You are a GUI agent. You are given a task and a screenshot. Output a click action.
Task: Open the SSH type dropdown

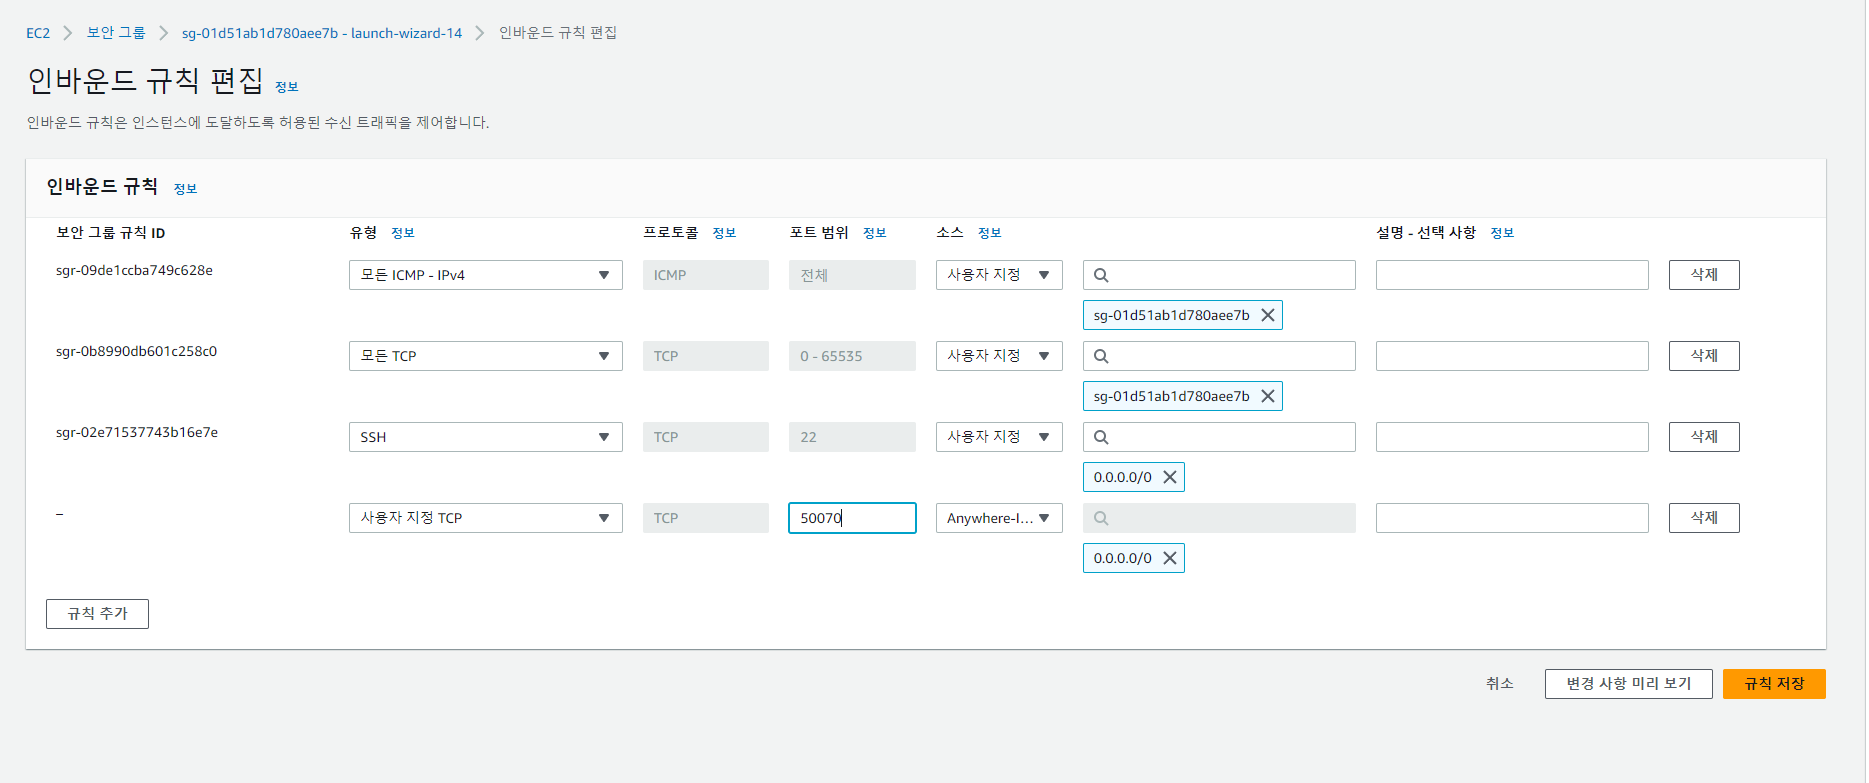(x=485, y=437)
